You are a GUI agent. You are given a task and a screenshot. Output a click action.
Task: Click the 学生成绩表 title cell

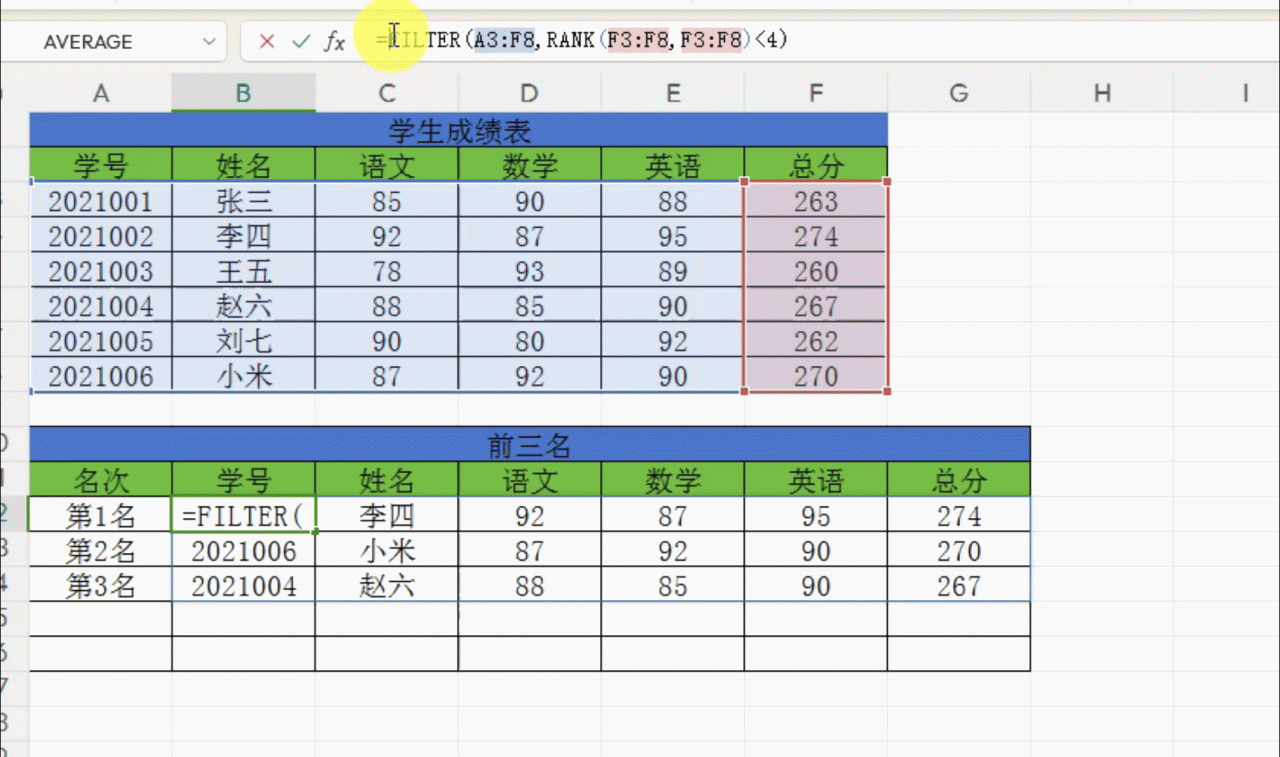coord(459,130)
